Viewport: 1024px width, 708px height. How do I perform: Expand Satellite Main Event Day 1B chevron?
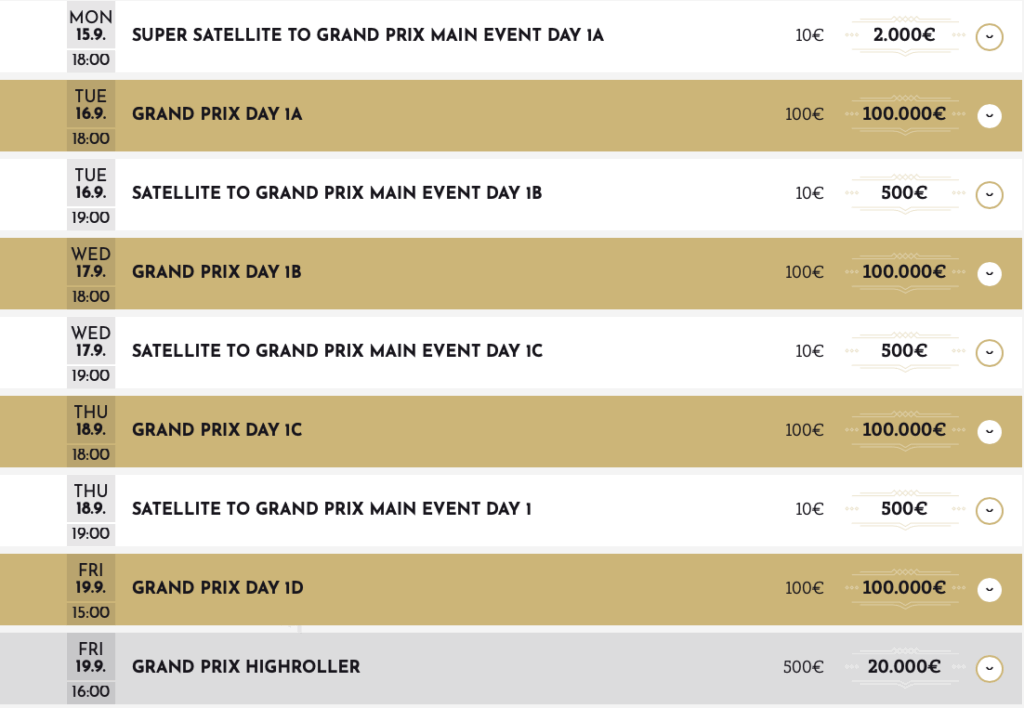[989, 194]
